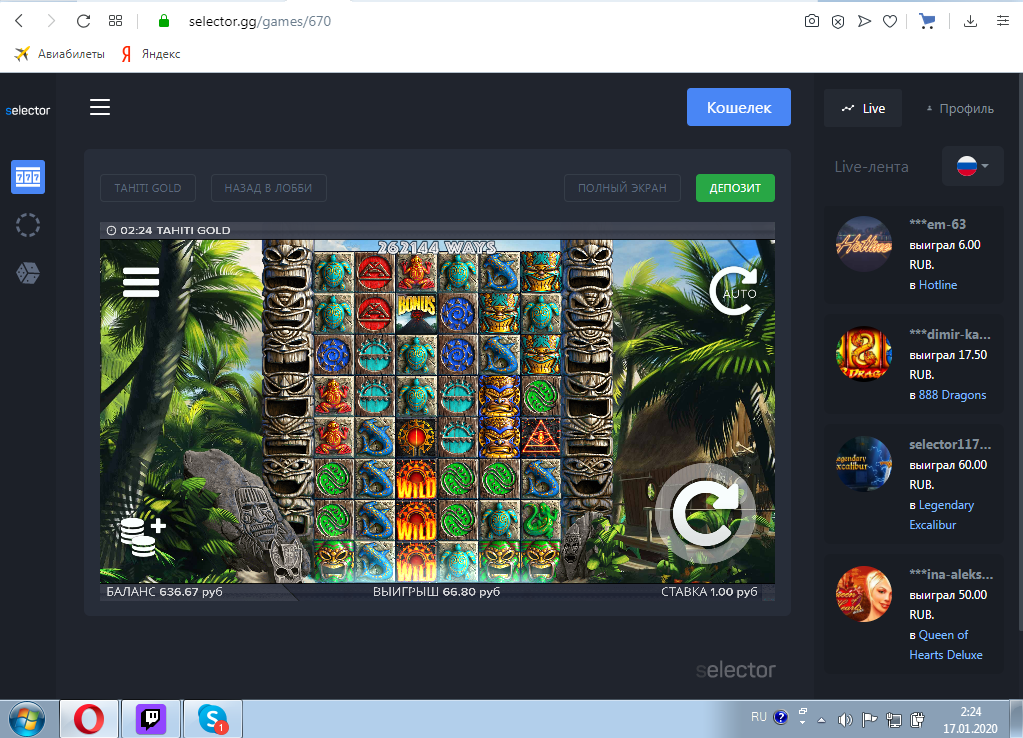Screen dimensions: 1023x738
Task: Click the СТАВКА 1.00 руб text
Action: [x=709, y=591]
